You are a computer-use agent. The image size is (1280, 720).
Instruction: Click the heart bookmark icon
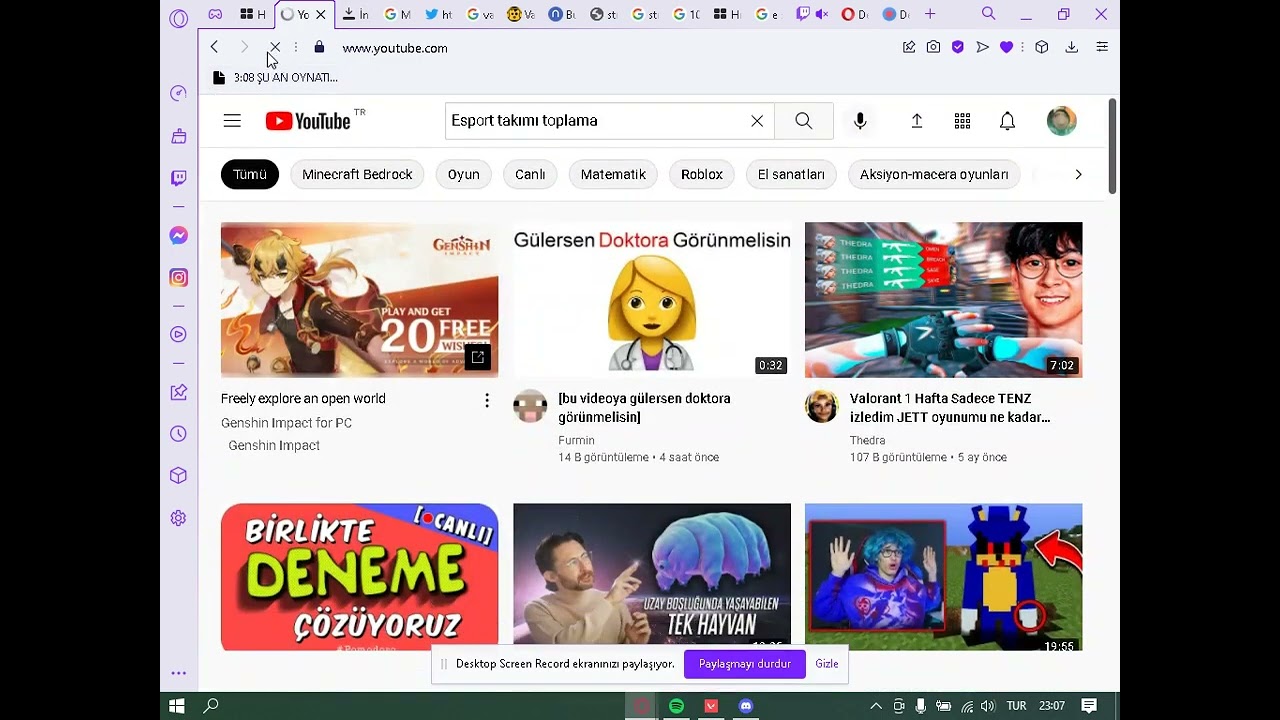click(x=1006, y=47)
